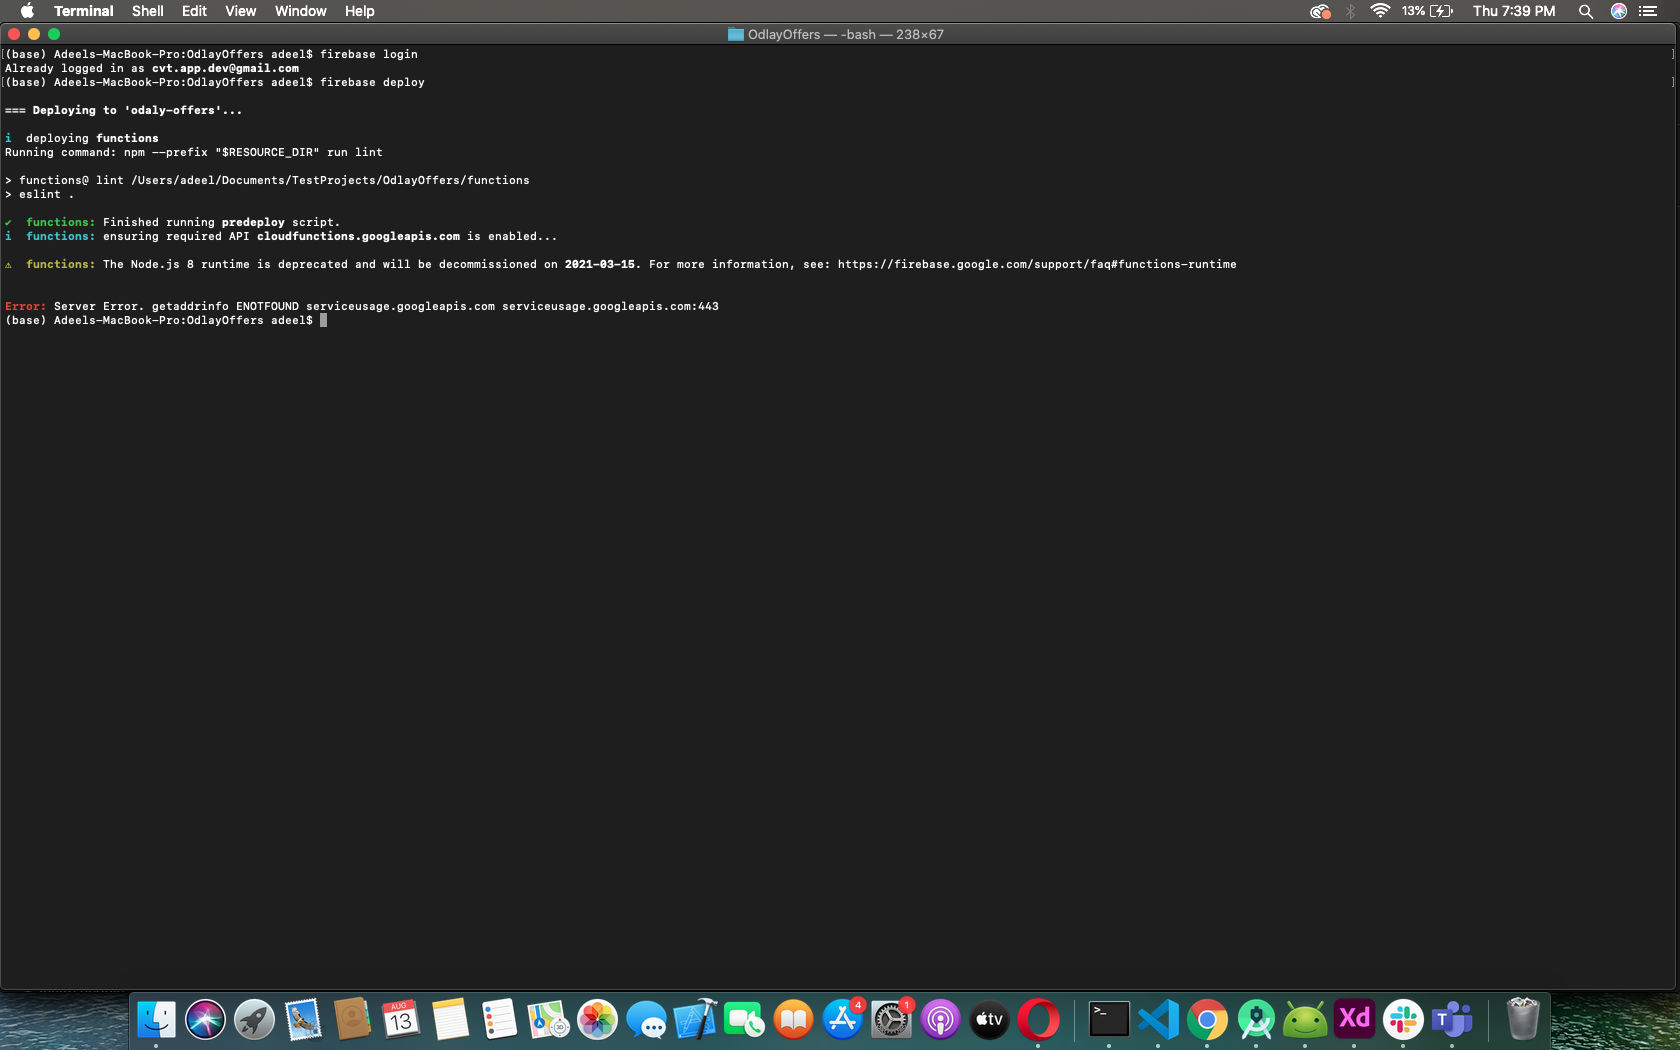Open the Edit menu
Image resolution: width=1680 pixels, height=1050 pixels.
194,11
